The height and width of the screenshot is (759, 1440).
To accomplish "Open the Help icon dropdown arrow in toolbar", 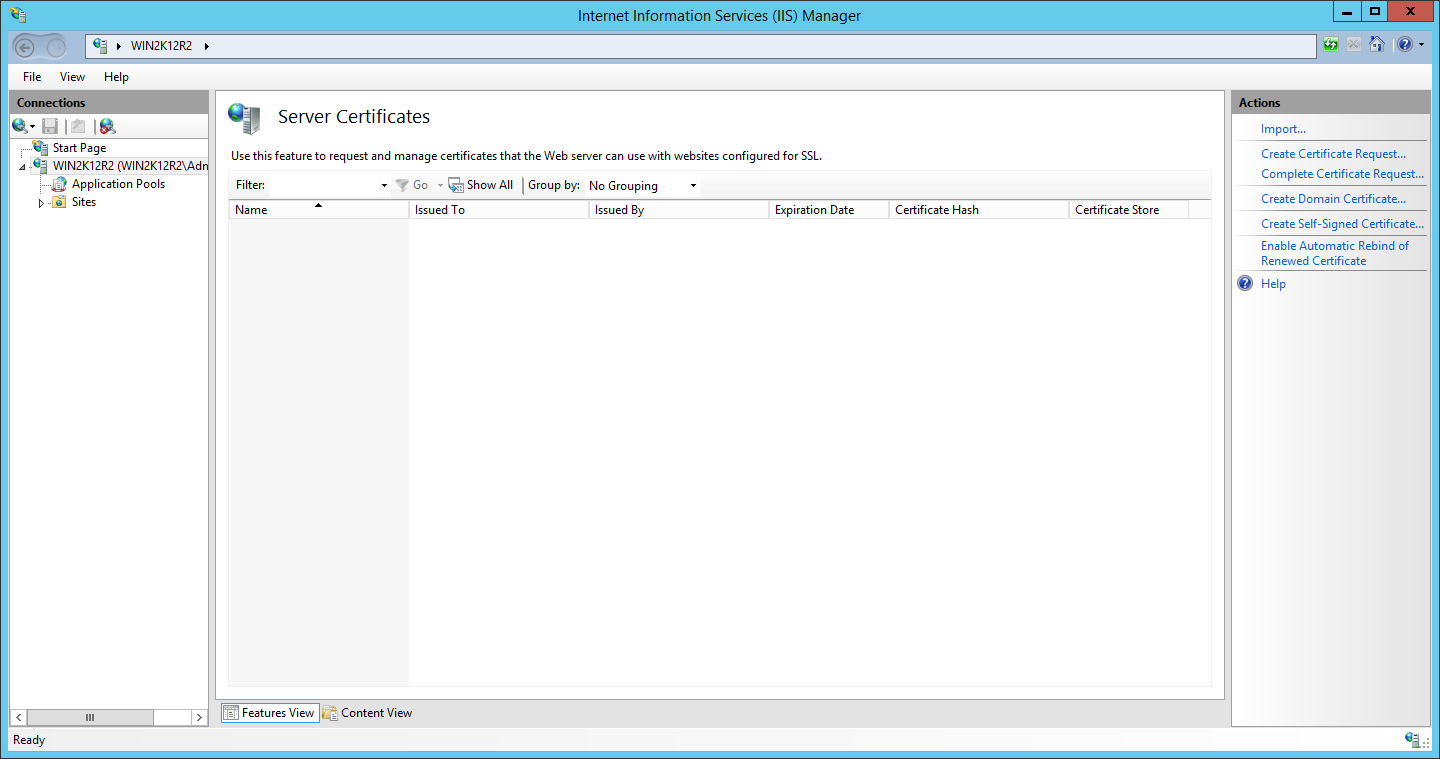I will pyautogui.click(x=1422, y=45).
